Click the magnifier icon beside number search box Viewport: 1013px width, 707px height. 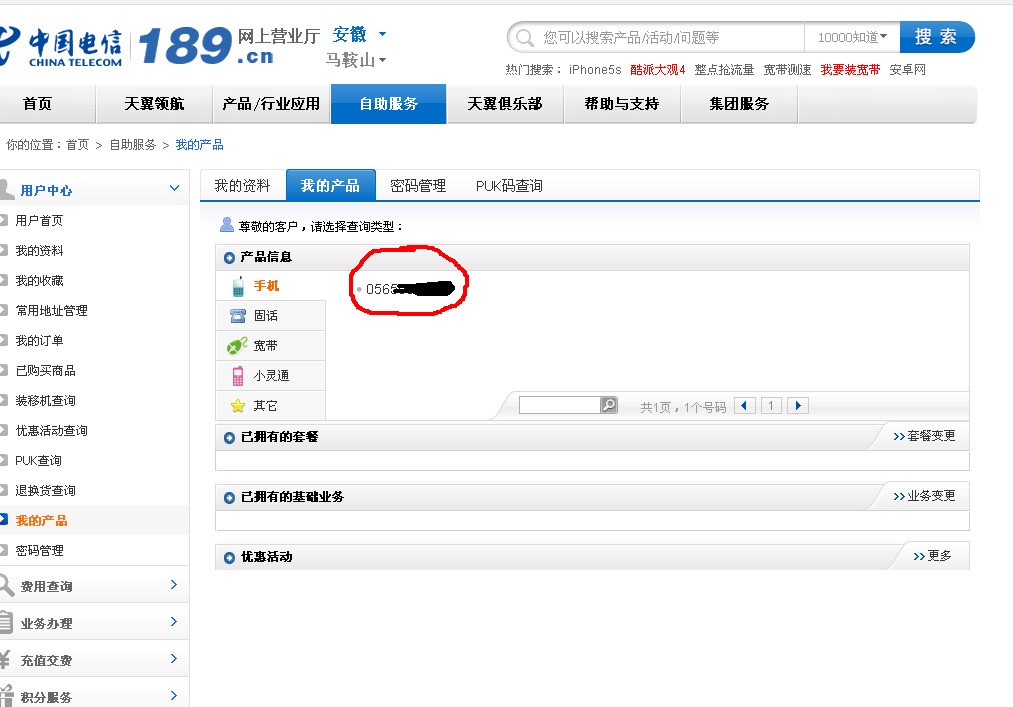[x=608, y=405]
